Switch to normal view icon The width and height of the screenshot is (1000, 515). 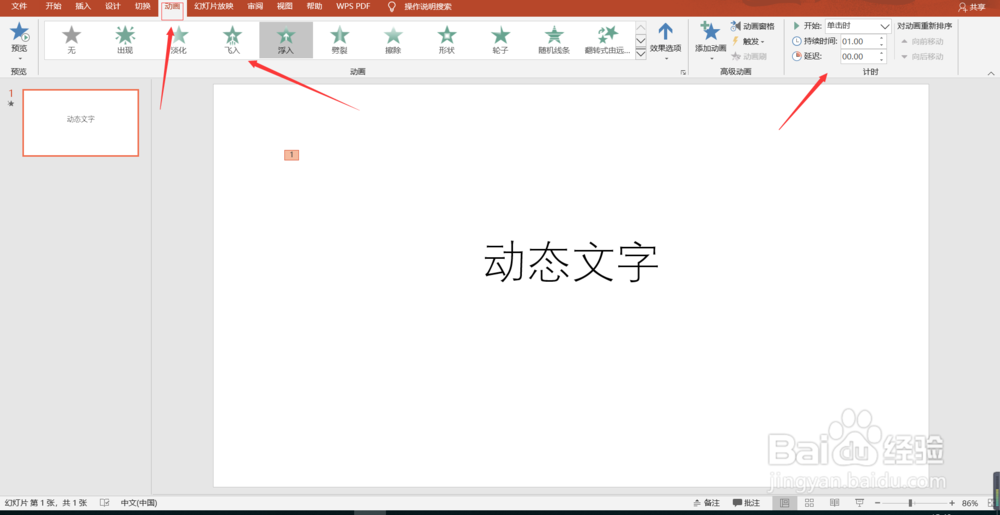[x=784, y=503]
